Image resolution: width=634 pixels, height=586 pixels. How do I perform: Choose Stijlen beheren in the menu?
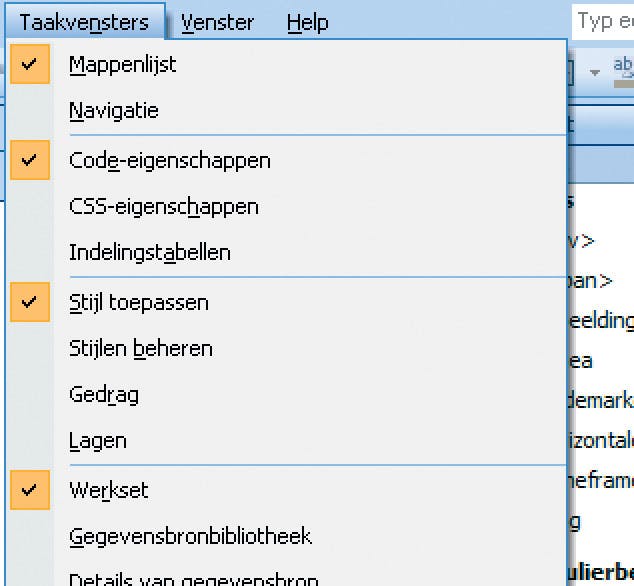[x=140, y=349]
